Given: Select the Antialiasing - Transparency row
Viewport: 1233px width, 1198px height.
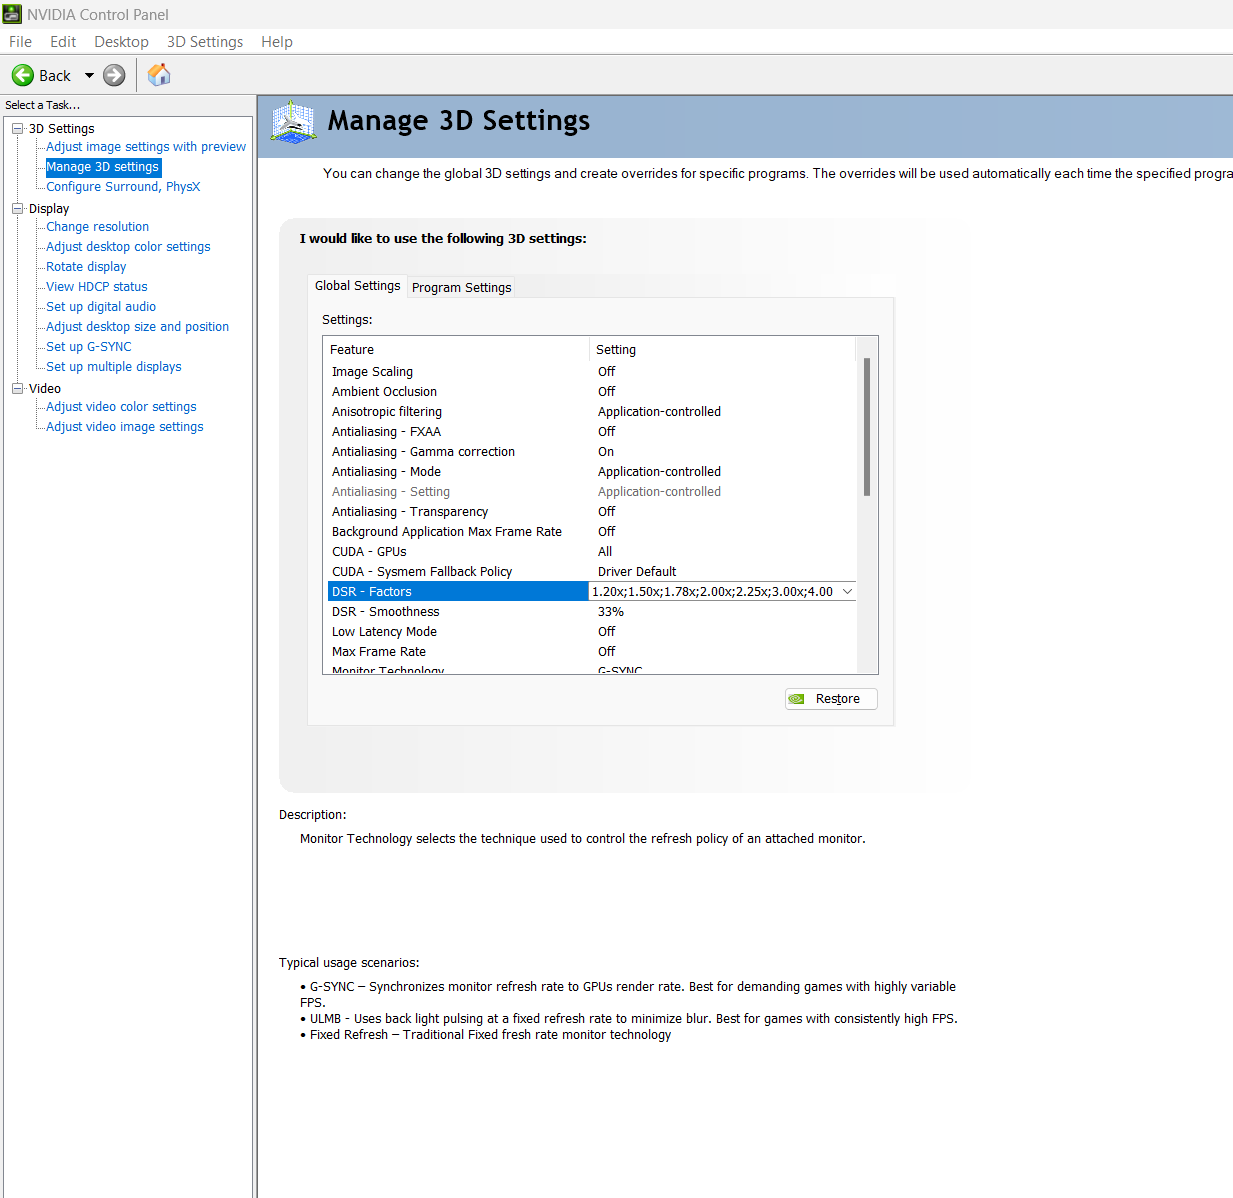Looking at the screenshot, I should pos(592,511).
